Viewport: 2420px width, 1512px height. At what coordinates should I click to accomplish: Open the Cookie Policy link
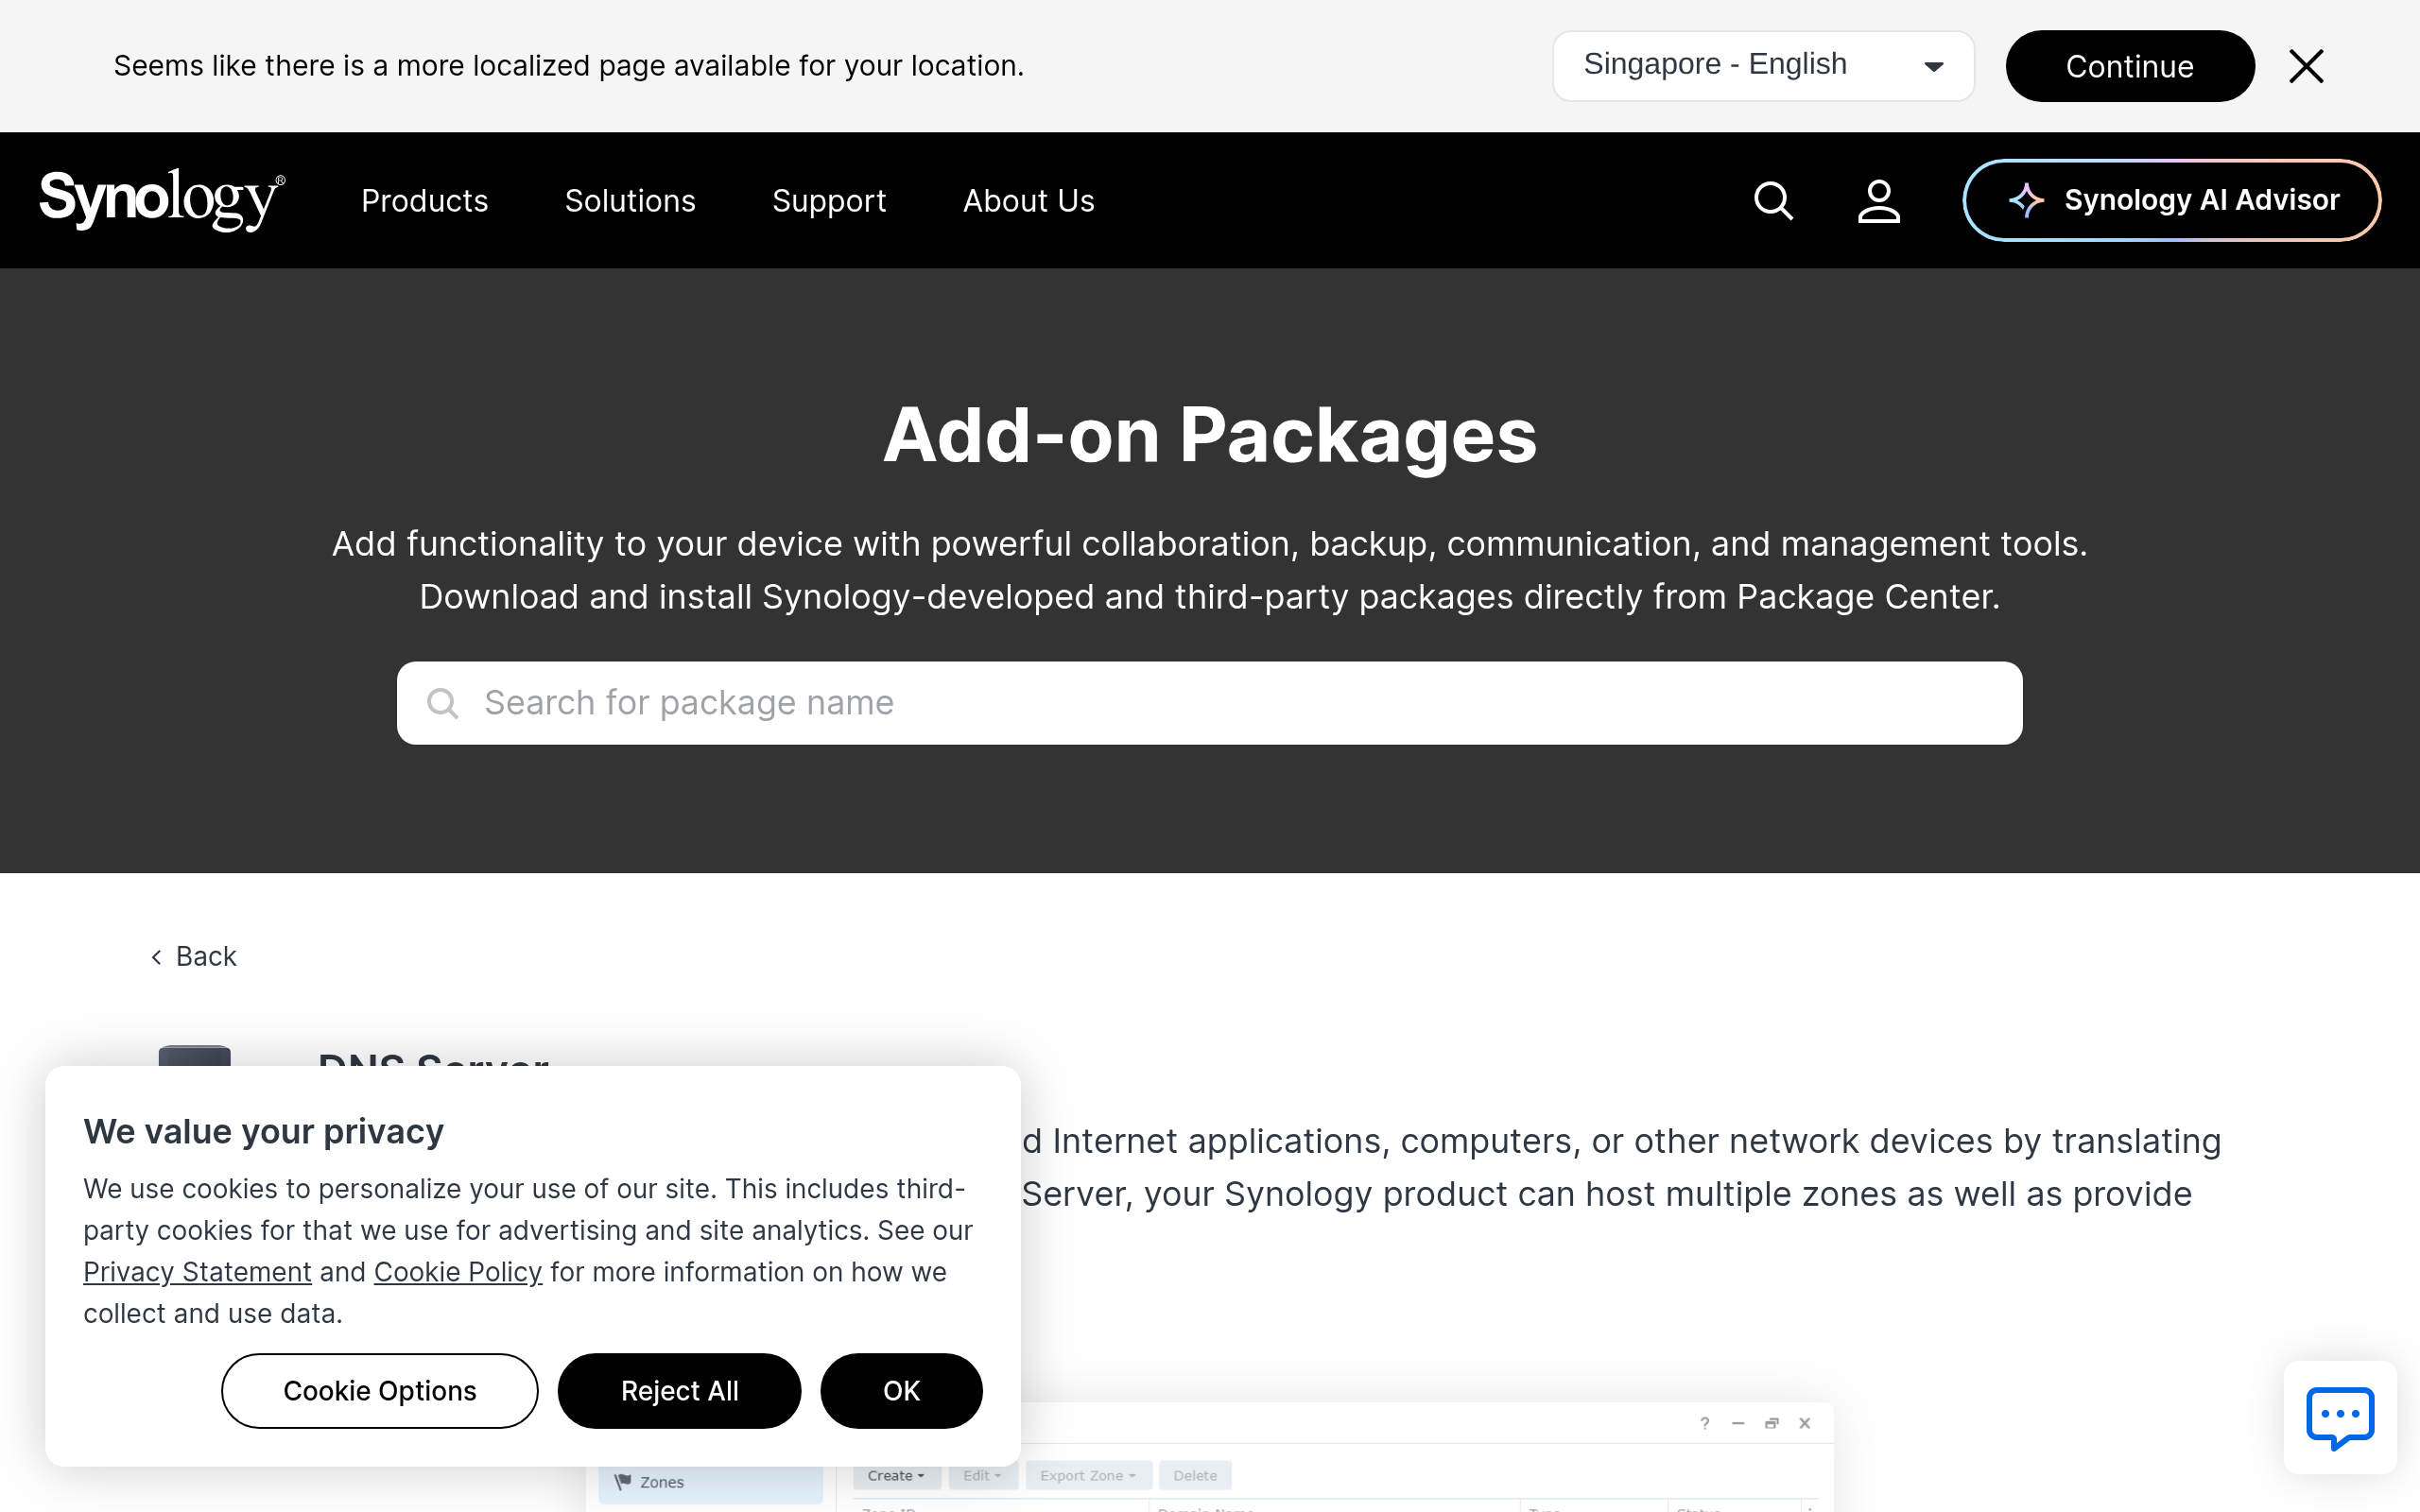pos(458,1272)
